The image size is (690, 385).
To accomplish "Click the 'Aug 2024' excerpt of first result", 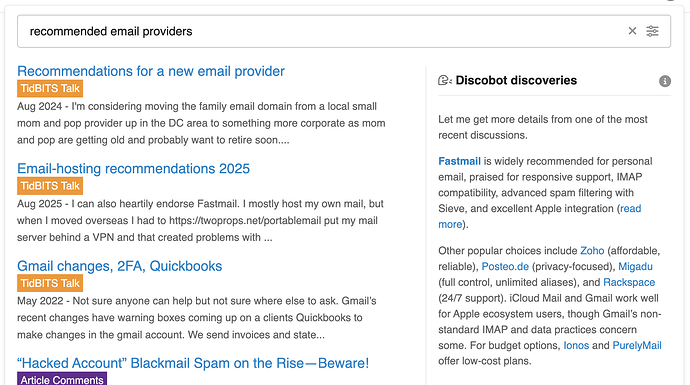I will (x=201, y=123).
